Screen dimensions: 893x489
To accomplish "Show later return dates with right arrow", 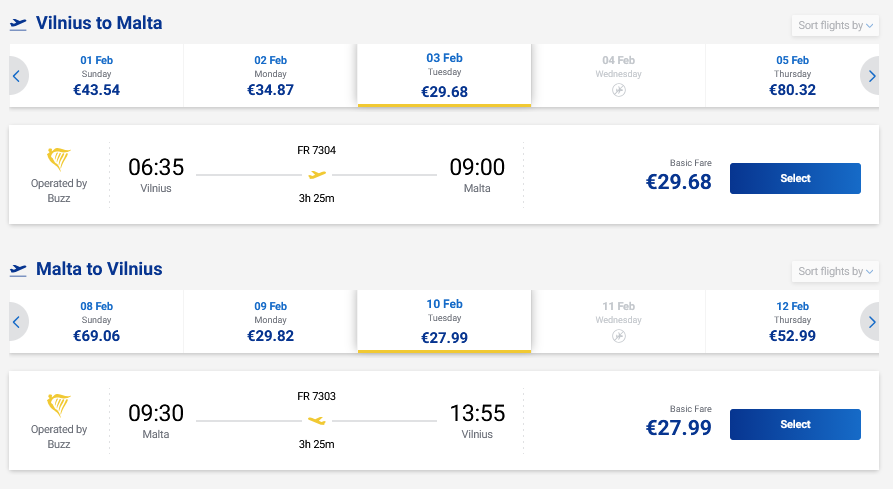I will pos(872,321).
